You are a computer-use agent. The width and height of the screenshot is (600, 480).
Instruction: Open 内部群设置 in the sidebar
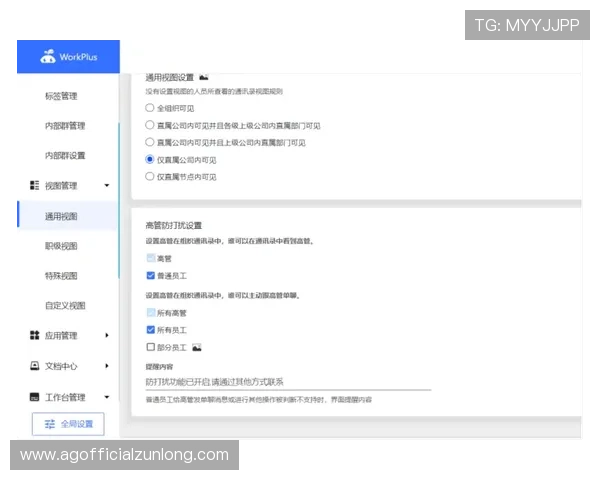click(65, 156)
